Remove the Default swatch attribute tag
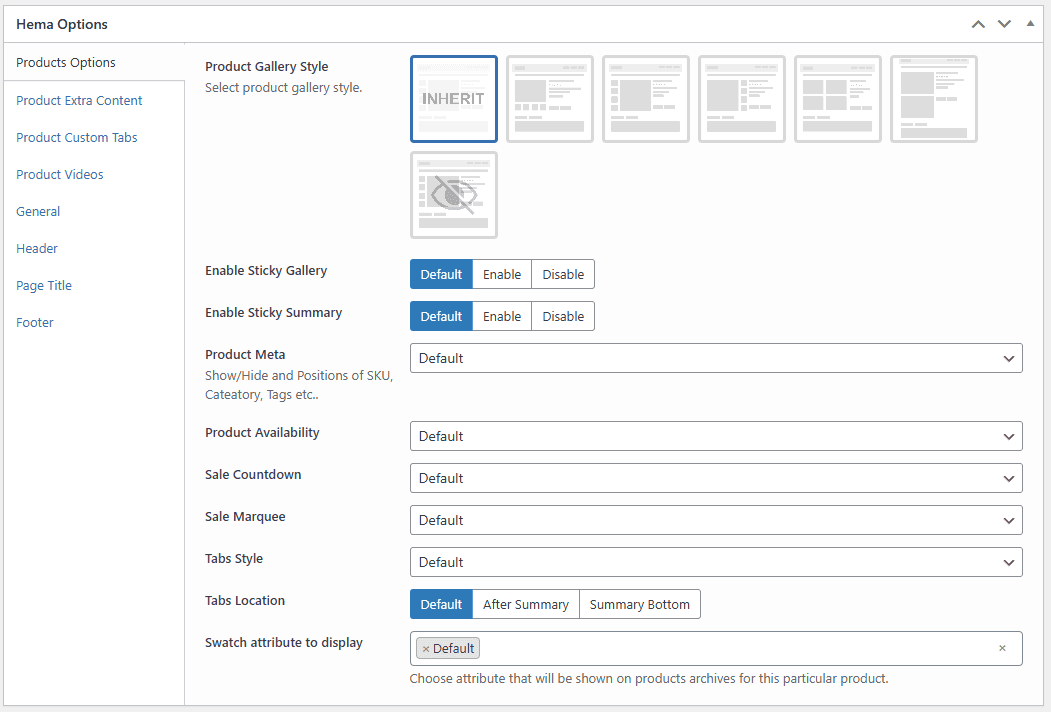1051x712 pixels. click(426, 649)
